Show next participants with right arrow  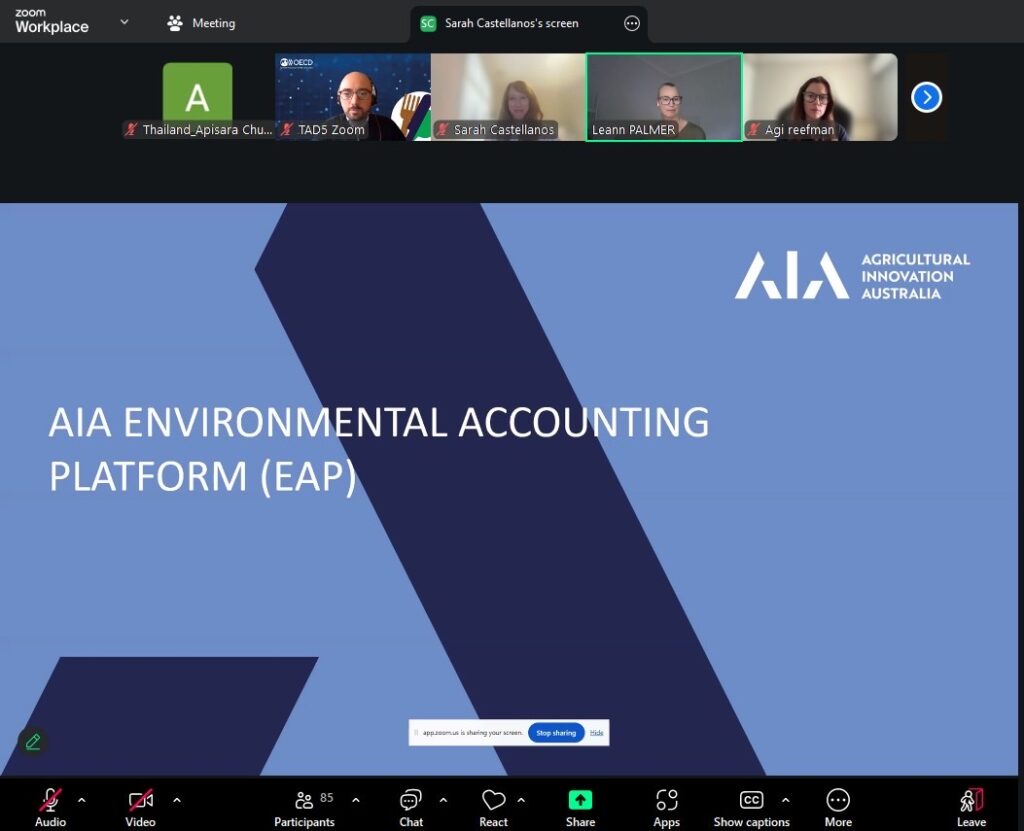[926, 97]
